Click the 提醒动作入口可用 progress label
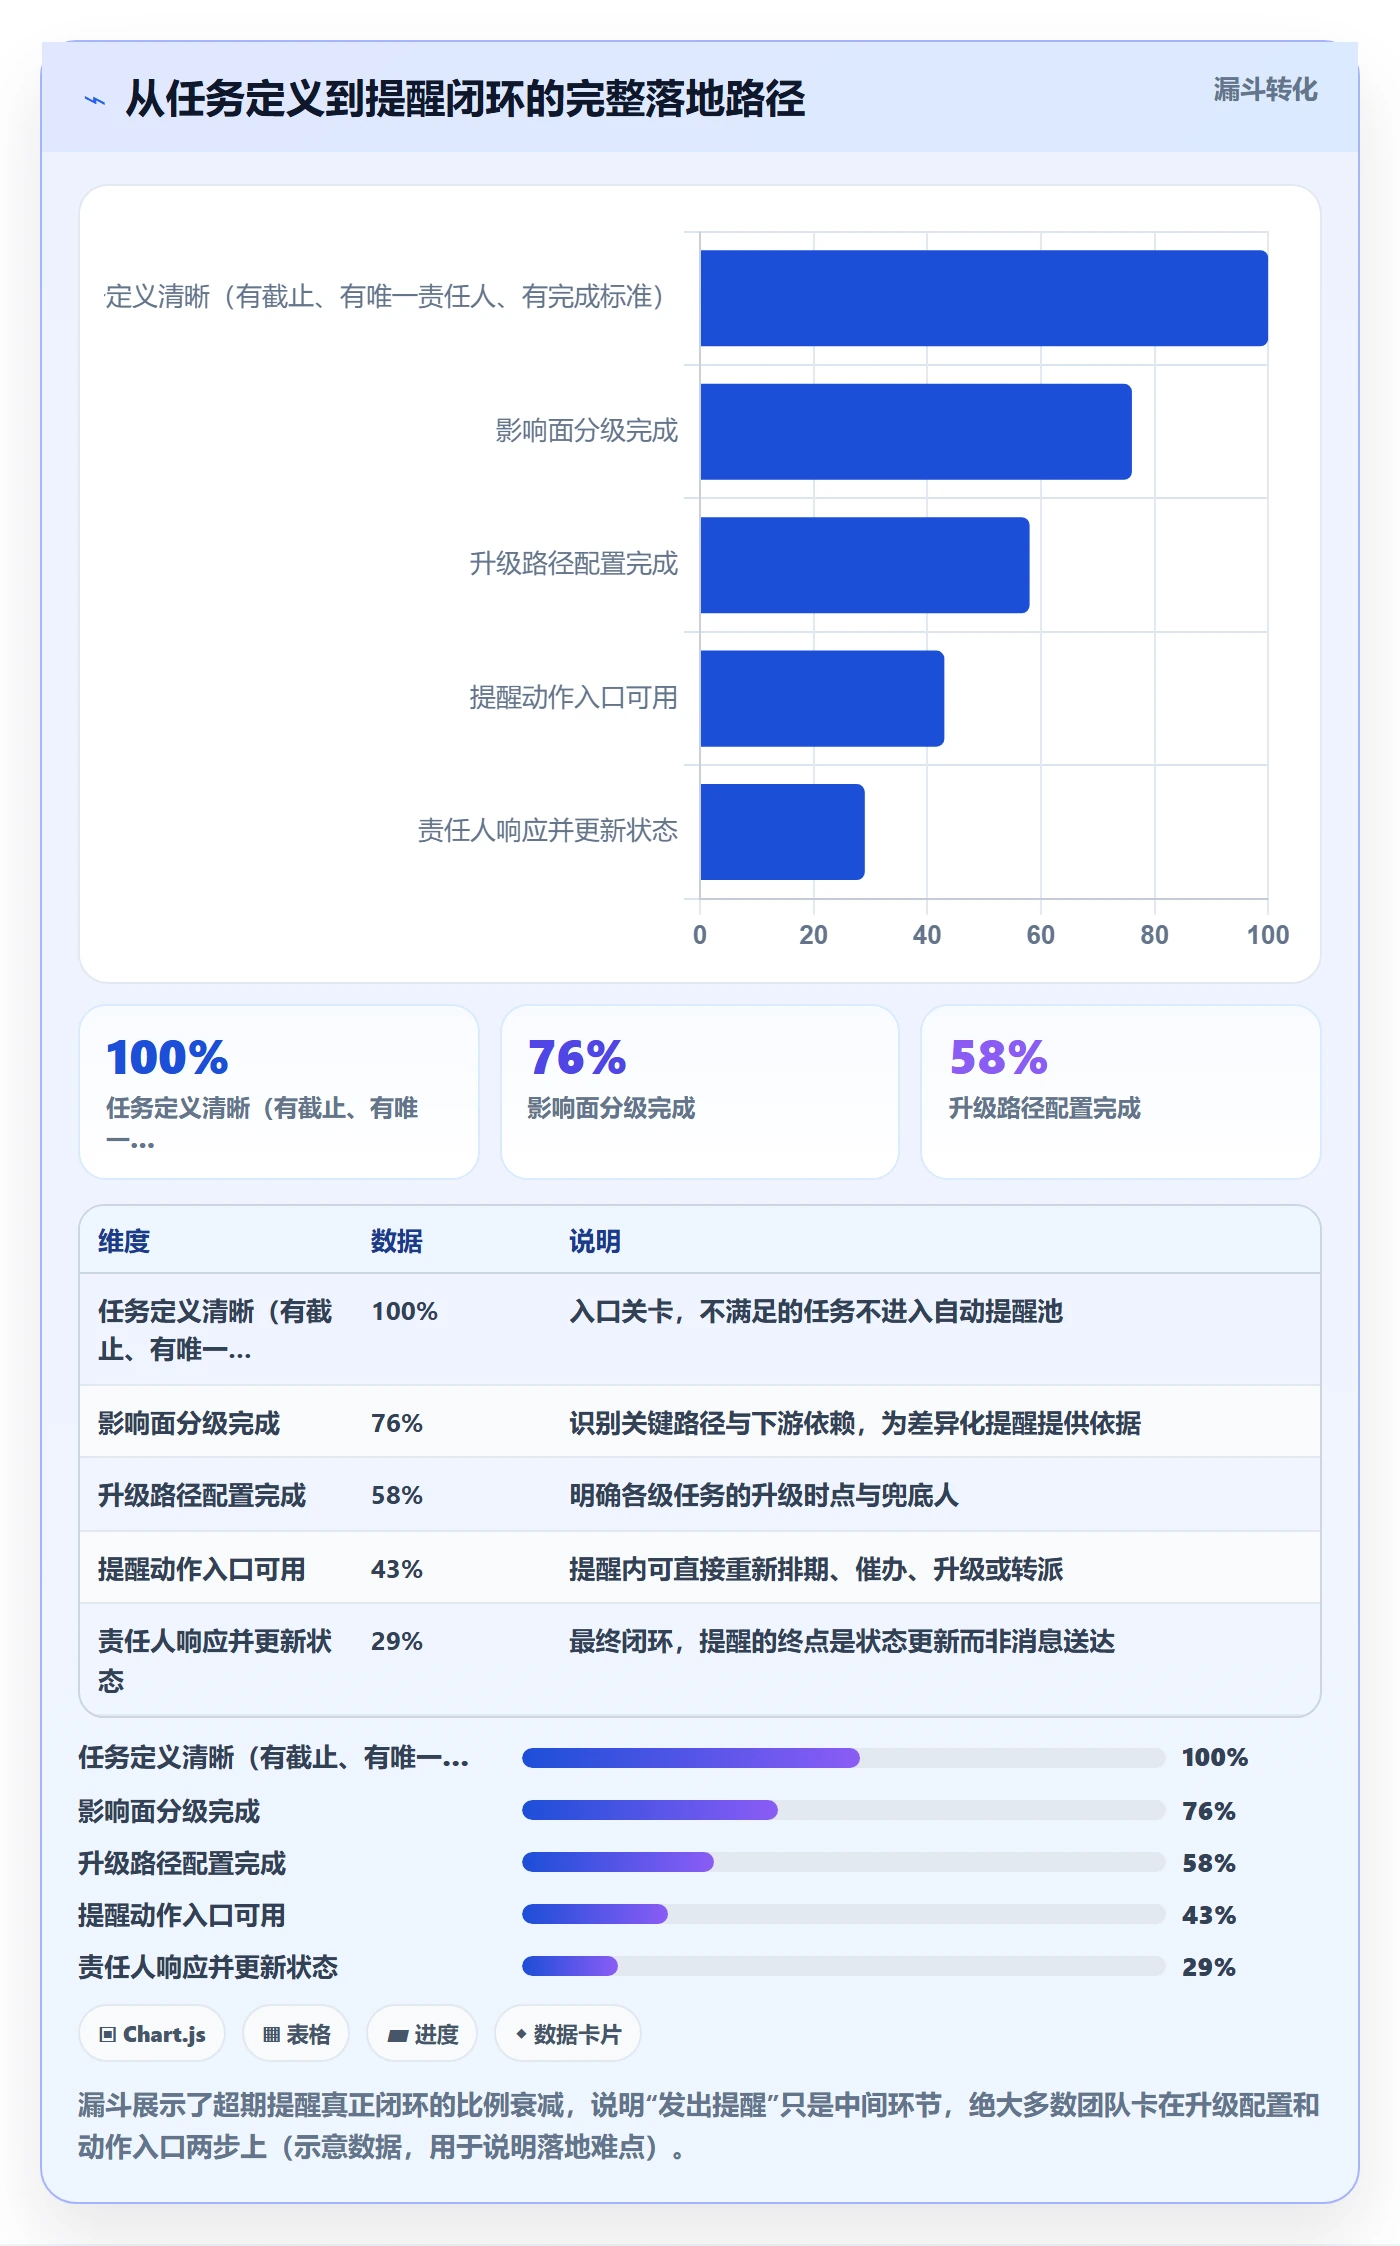The image size is (1400, 2246). [182, 1915]
